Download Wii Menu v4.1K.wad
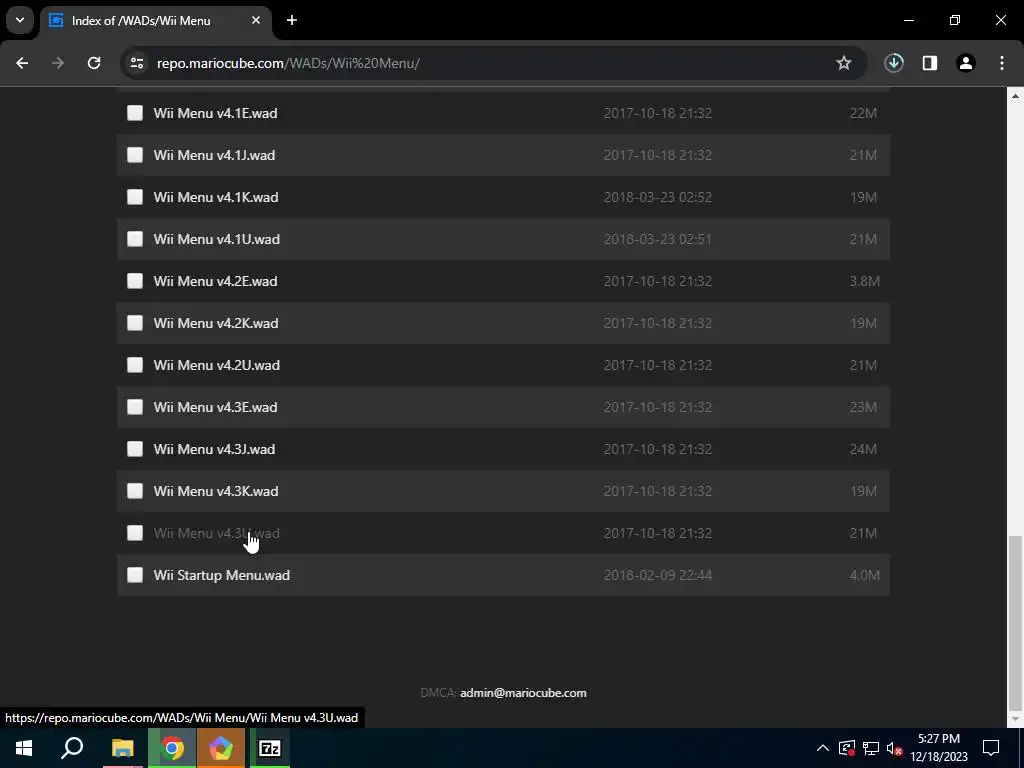This screenshot has width=1024, height=768. point(216,197)
